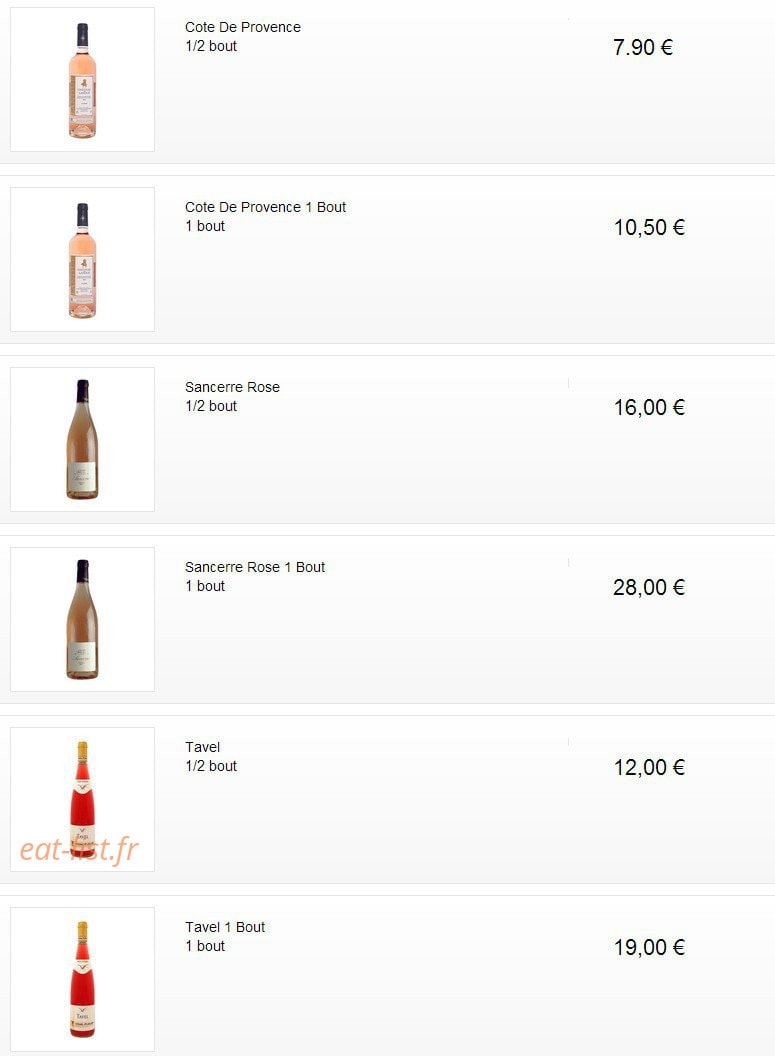Click the 12,00 € price
The width and height of the screenshot is (775, 1056).
pos(649,767)
